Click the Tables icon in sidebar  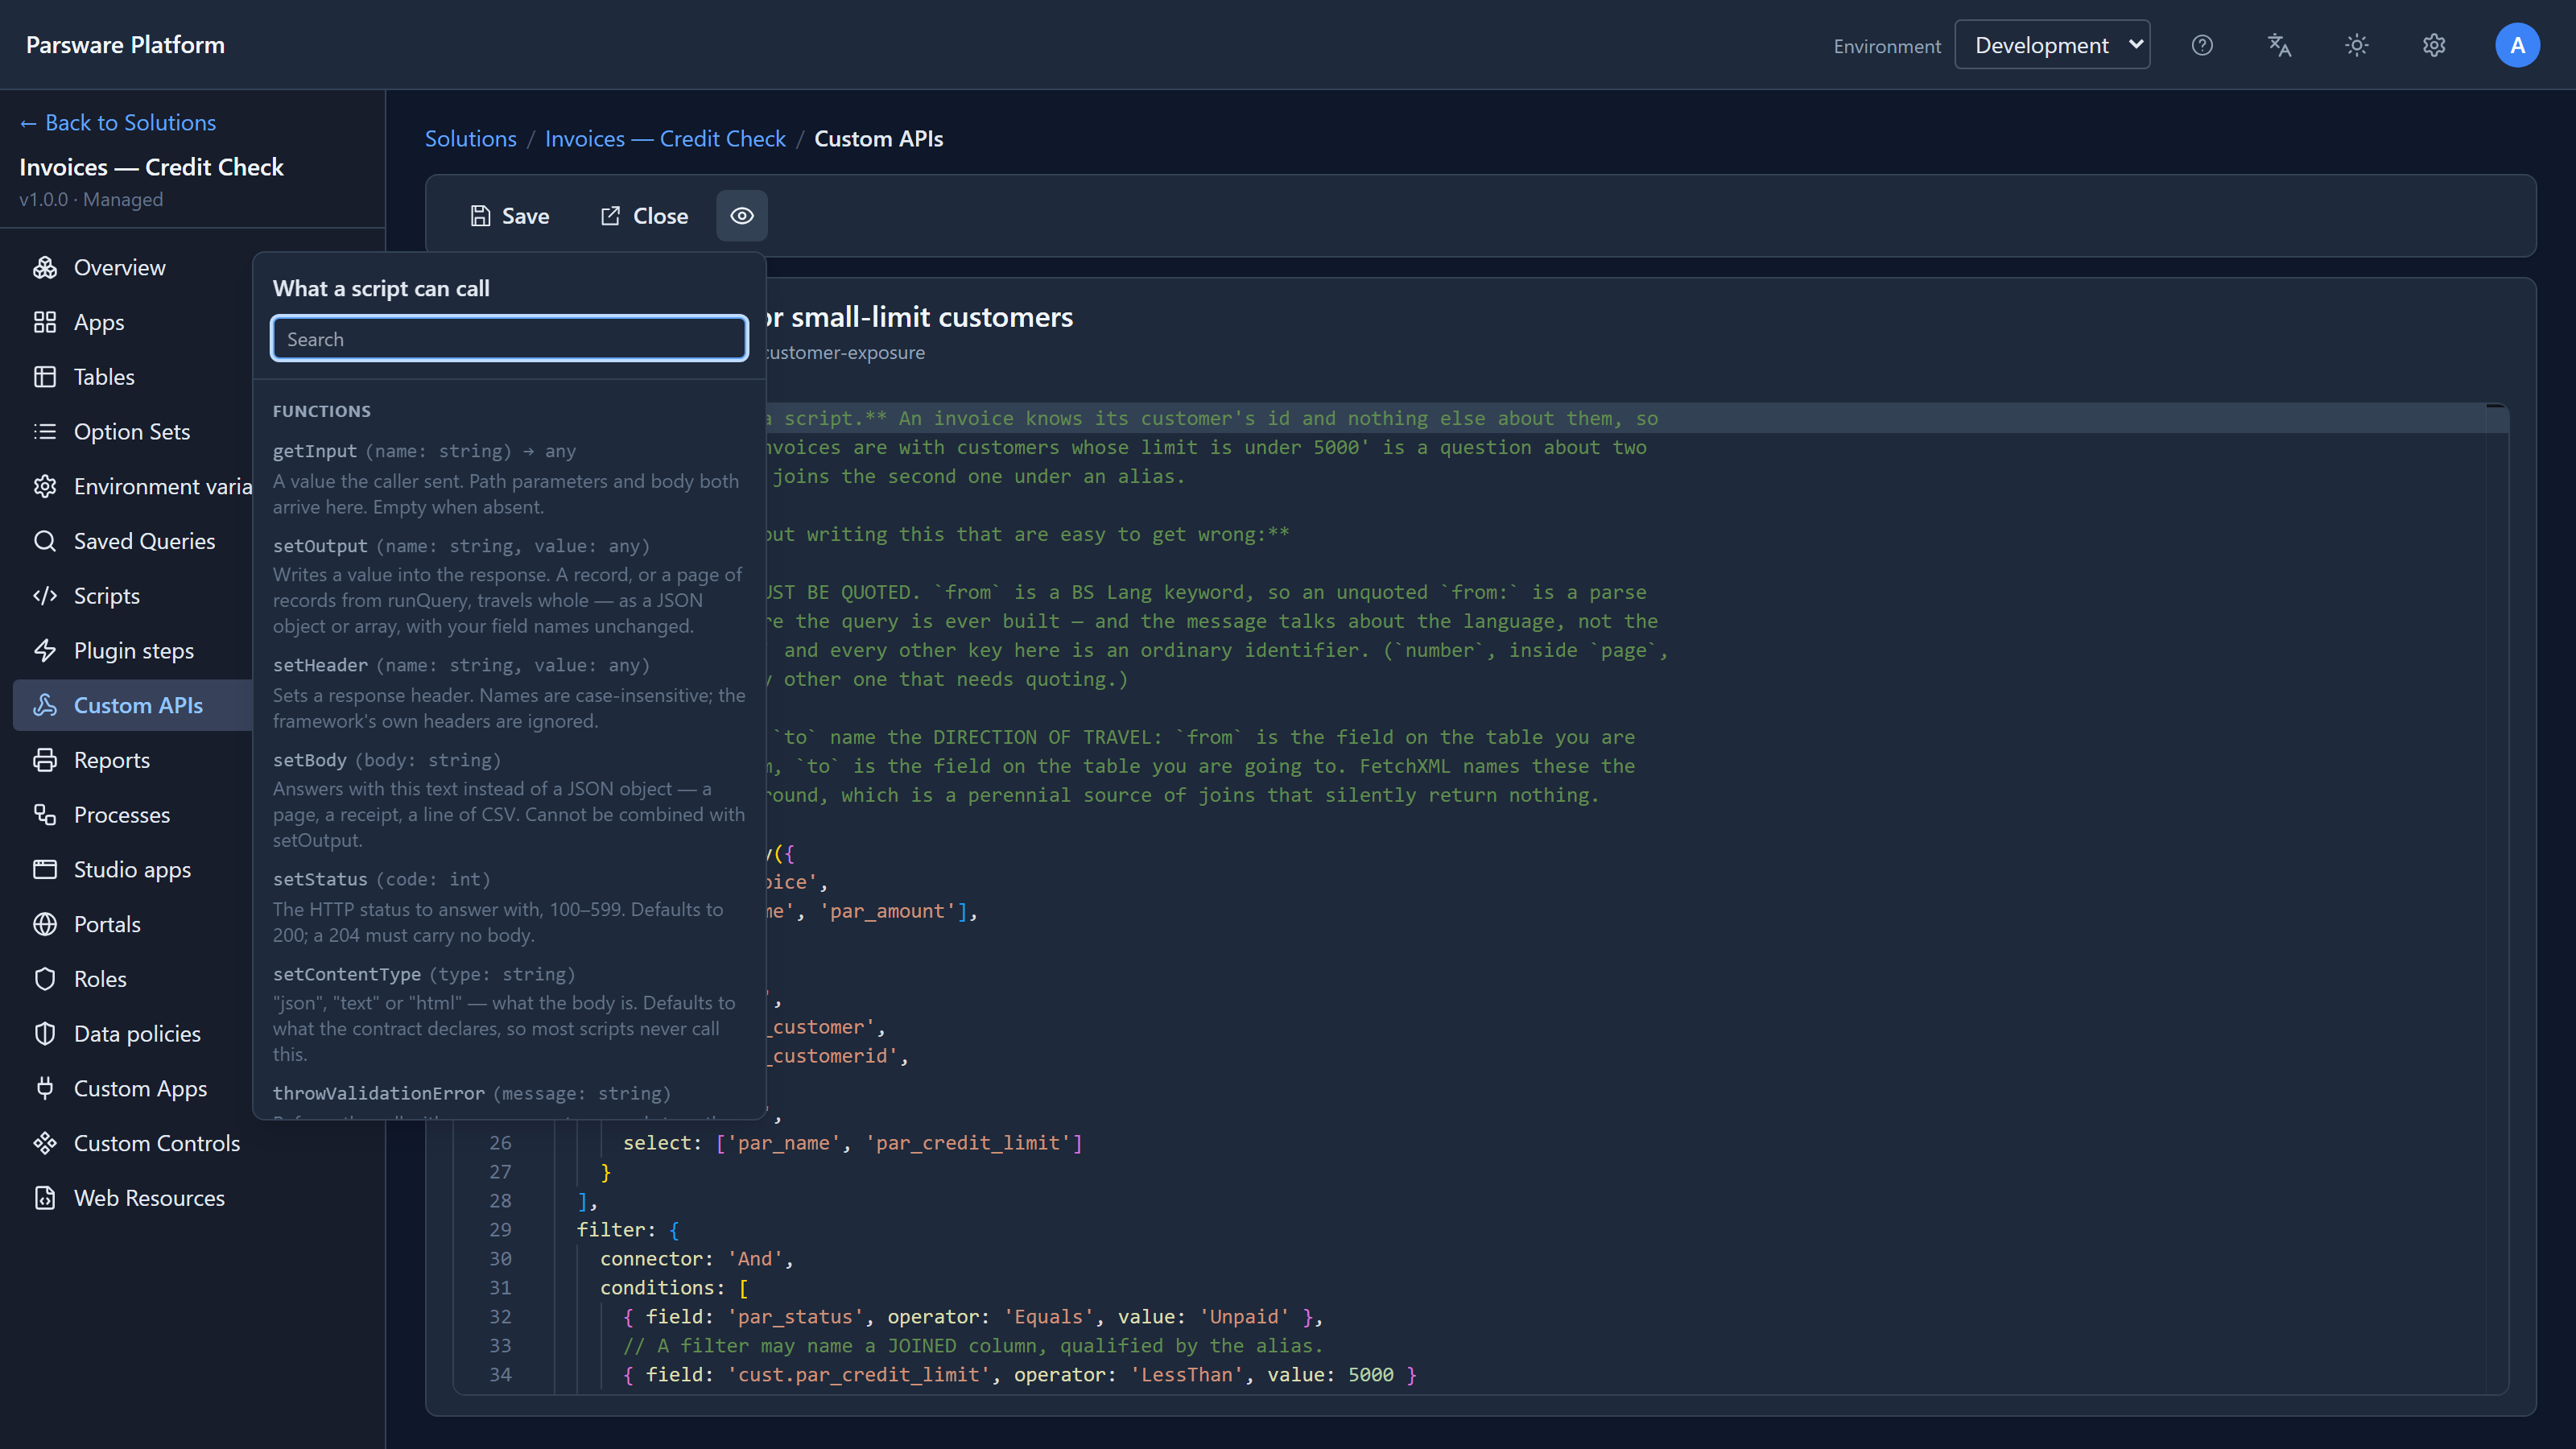pyautogui.click(x=45, y=377)
